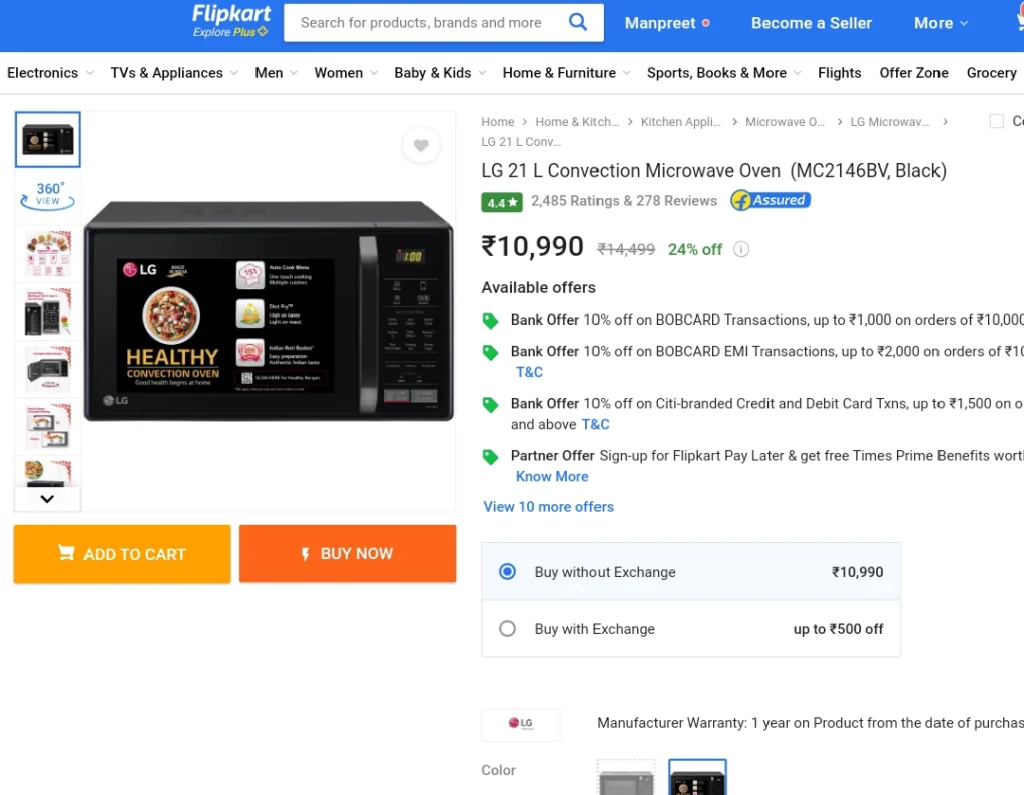Open the Flights tab

pyautogui.click(x=839, y=73)
